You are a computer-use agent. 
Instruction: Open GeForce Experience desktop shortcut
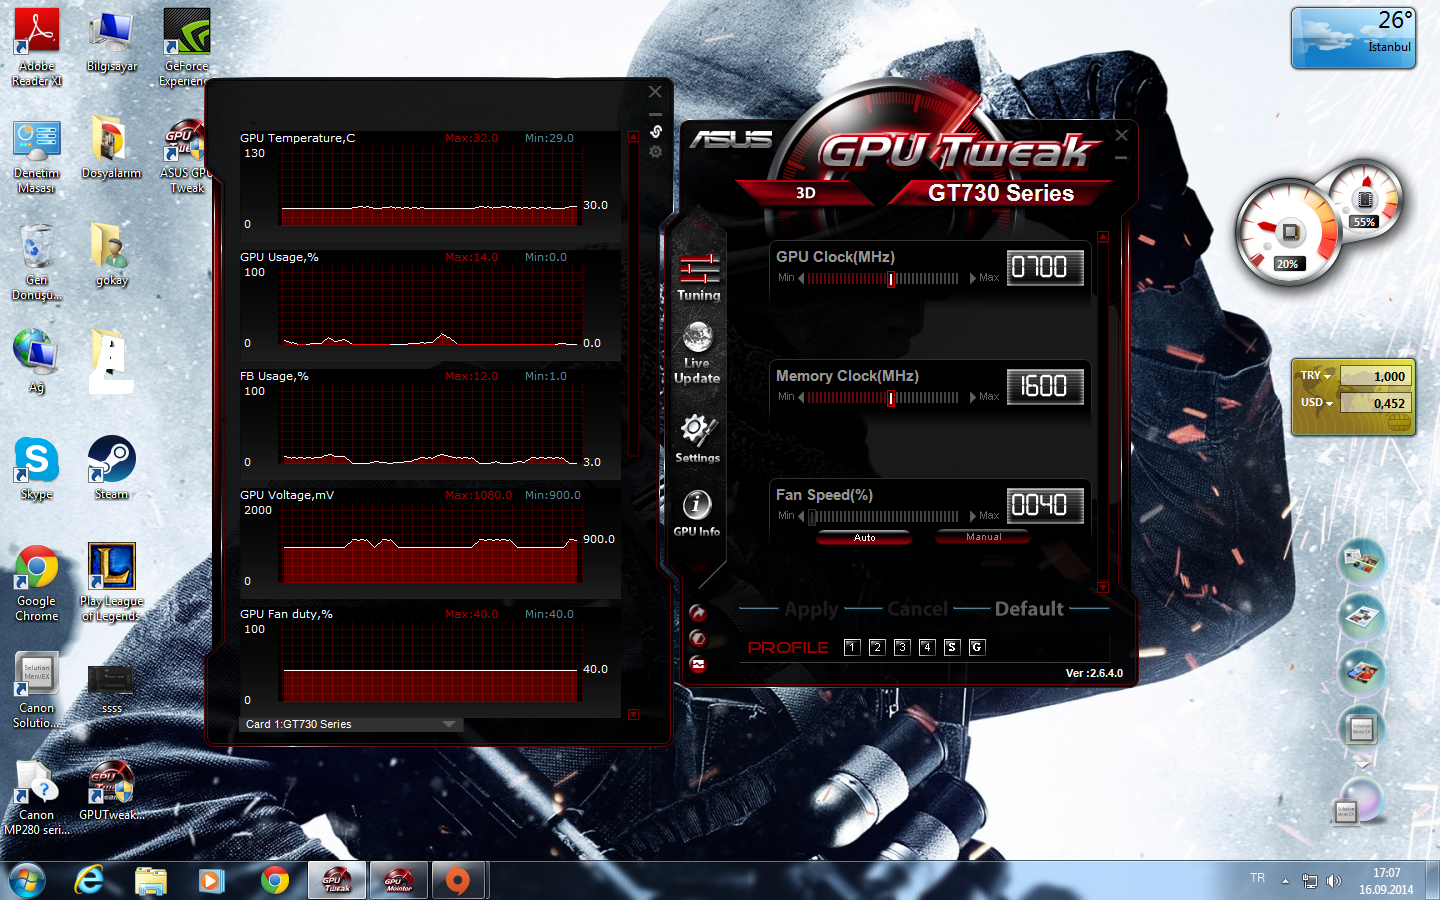pos(187,46)
